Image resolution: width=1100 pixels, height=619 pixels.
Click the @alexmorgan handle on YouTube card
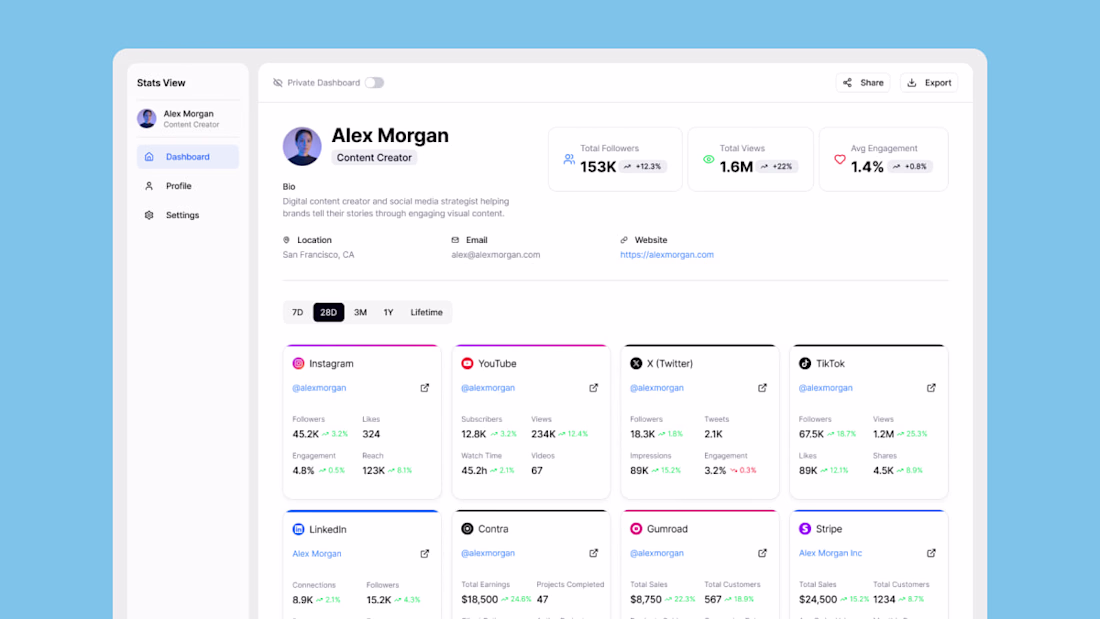point(488,388)
